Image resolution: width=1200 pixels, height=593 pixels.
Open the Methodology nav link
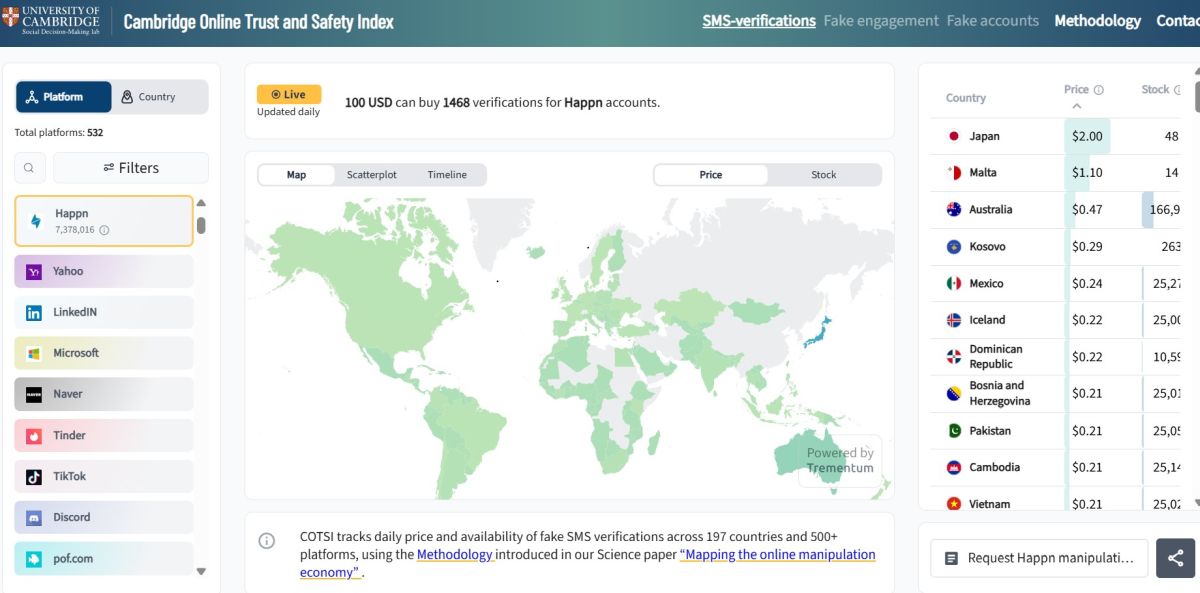(1097, 21)
